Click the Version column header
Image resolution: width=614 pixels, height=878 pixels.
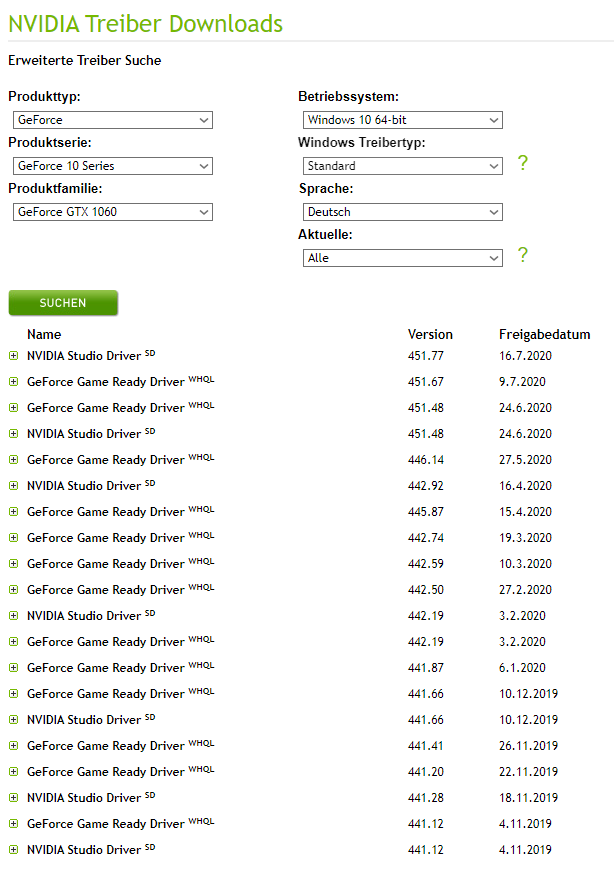[x=430, y=334]
